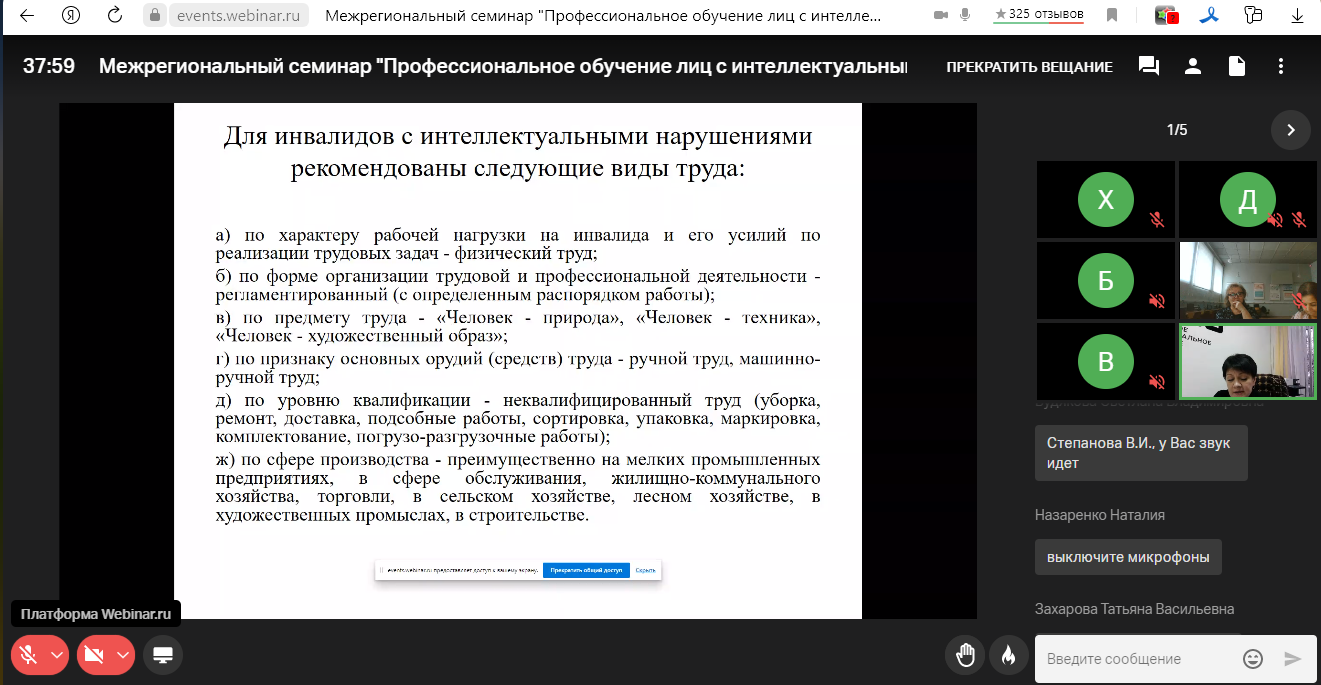Viewport: 1321px width, 685px height.
Task: Open the emoji picker in message box
Action: point(1253,658)
